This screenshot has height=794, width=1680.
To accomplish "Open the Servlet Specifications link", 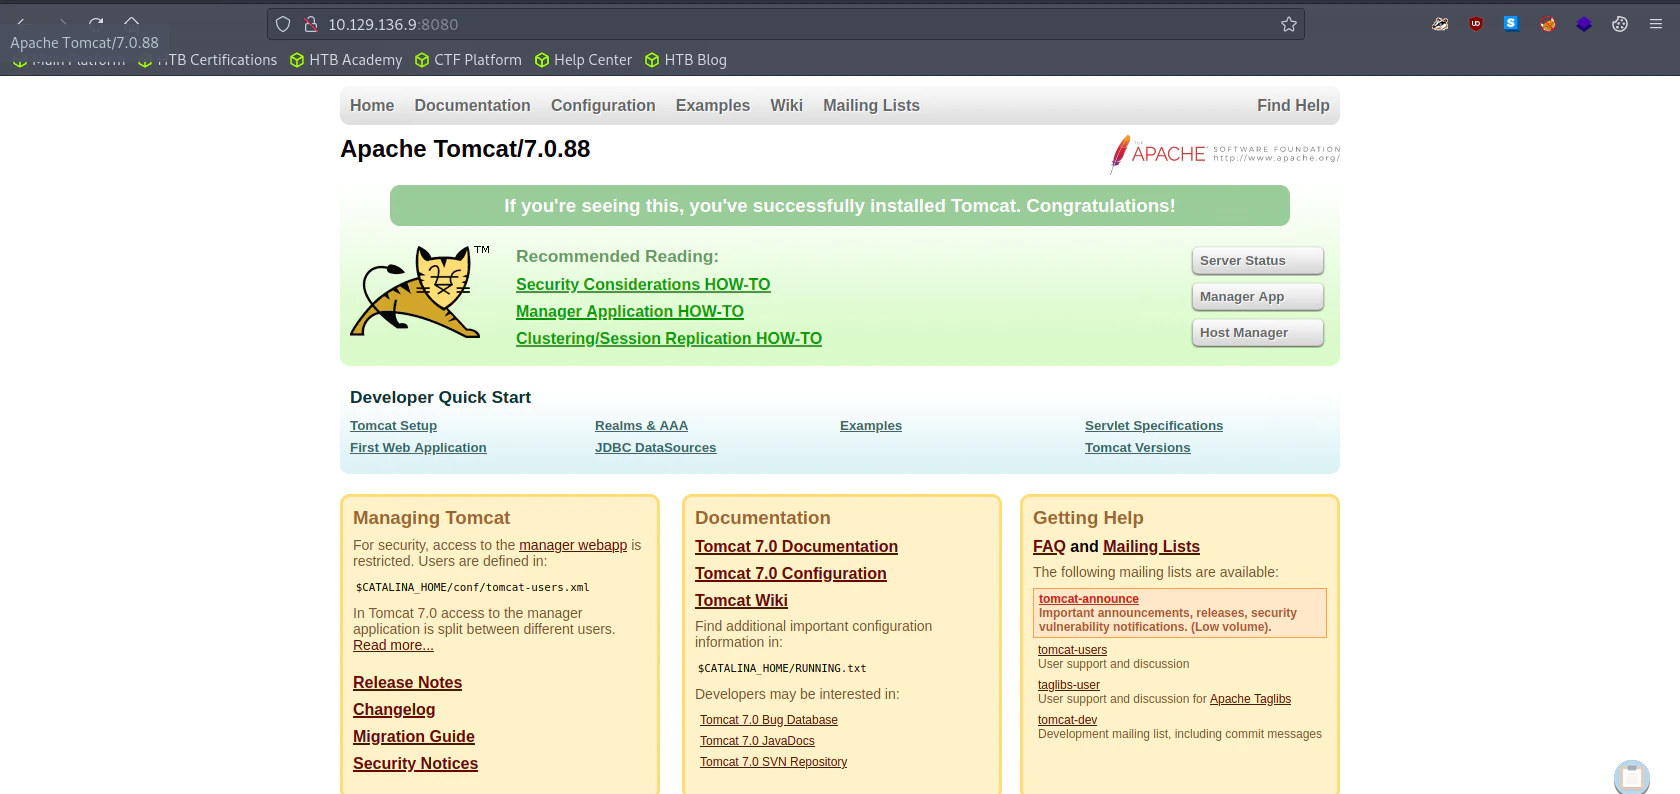I will tap(1154, 425).
